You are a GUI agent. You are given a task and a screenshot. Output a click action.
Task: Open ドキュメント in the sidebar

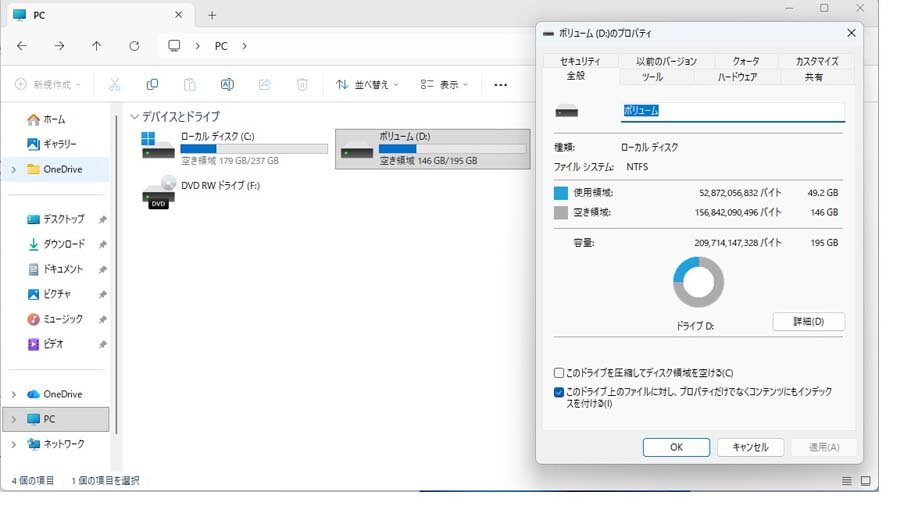pyautogui.click(x=56, y=269)
